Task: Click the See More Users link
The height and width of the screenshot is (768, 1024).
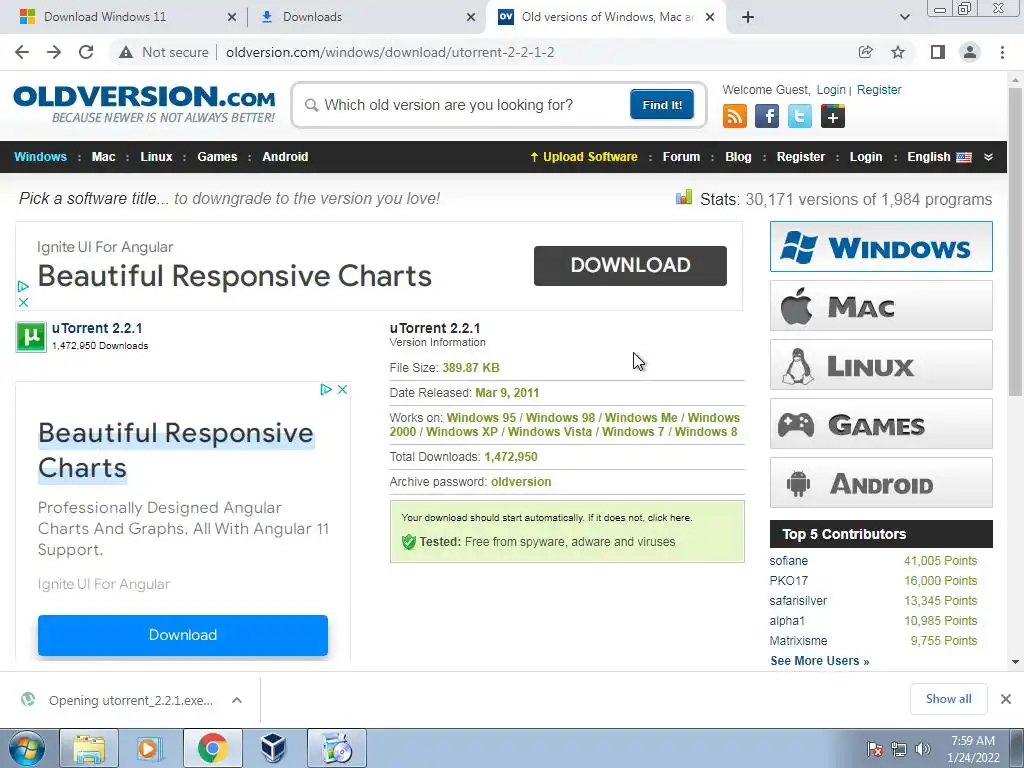Action: 820,661
